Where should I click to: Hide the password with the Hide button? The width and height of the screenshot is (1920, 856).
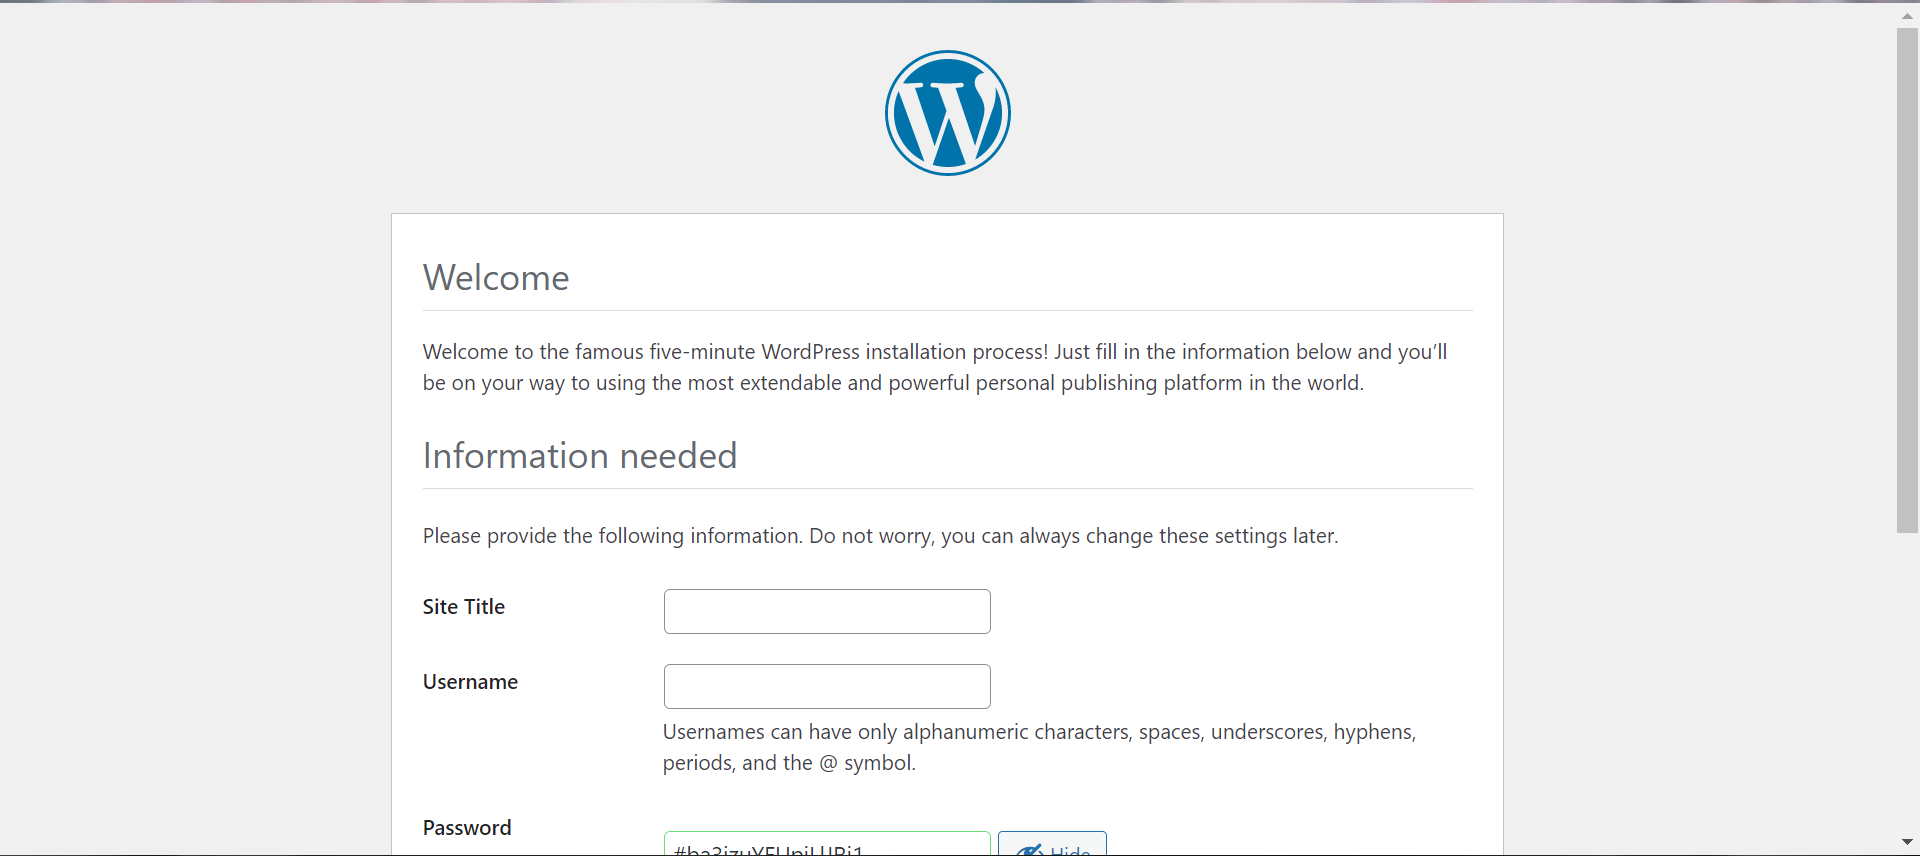1052,844
